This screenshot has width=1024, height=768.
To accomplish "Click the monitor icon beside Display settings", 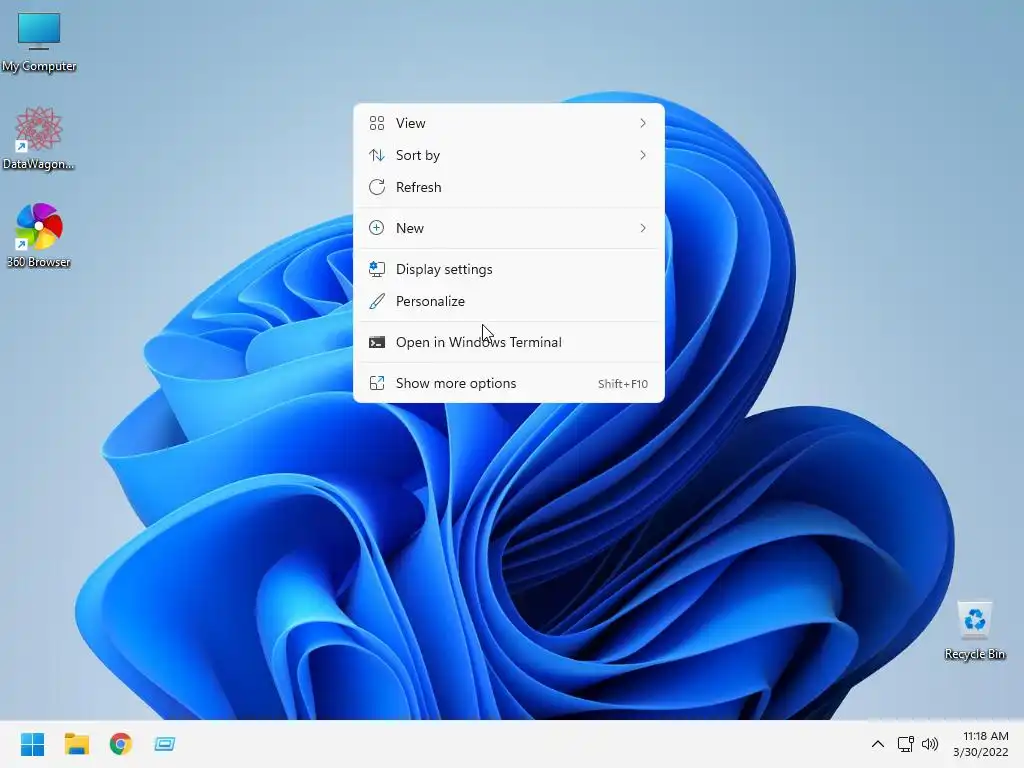I will [377, 269].
